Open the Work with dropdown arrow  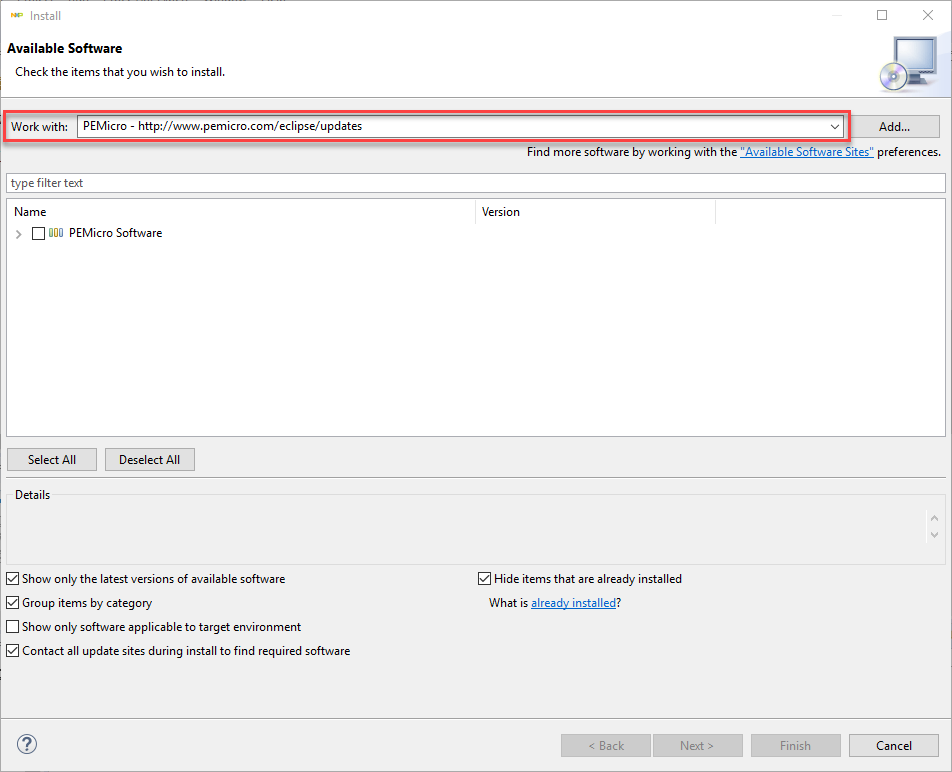pos(835,126)
